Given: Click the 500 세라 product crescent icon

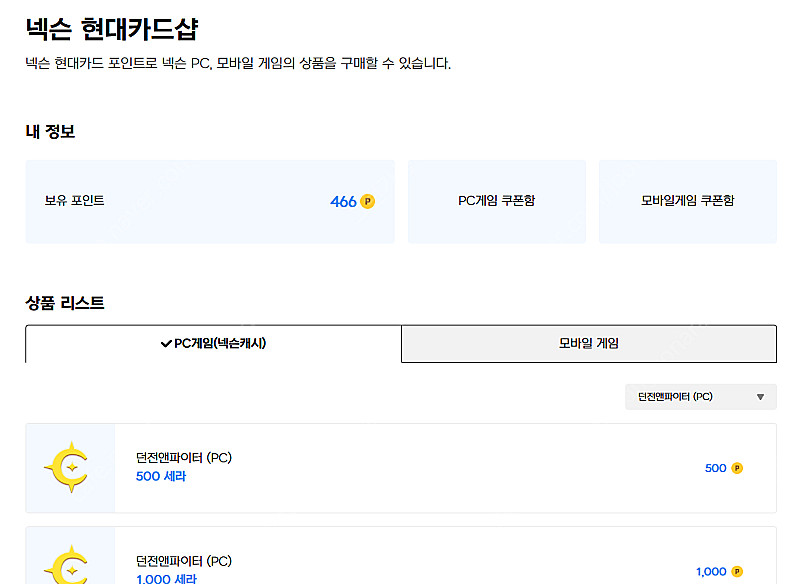Looking at the screenshot, I should tap(67, 467).
